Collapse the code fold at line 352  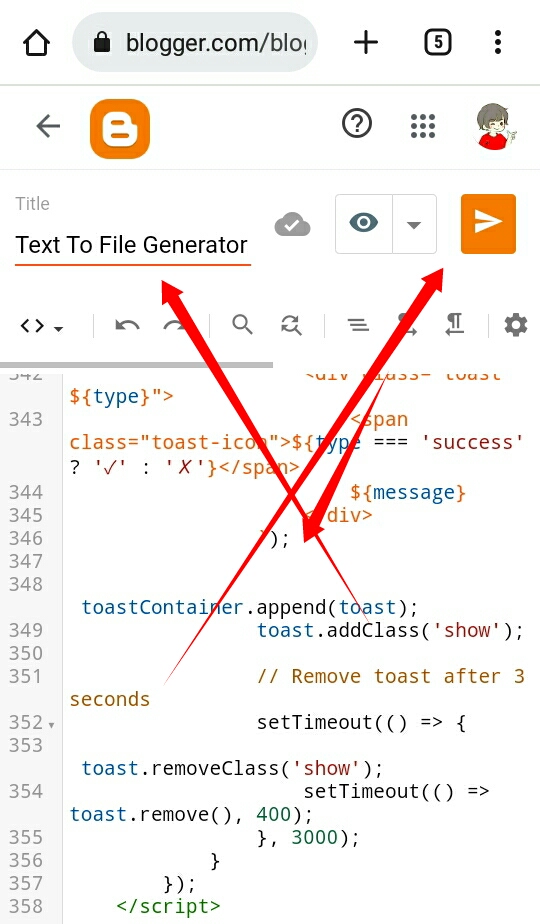point(51,724)
